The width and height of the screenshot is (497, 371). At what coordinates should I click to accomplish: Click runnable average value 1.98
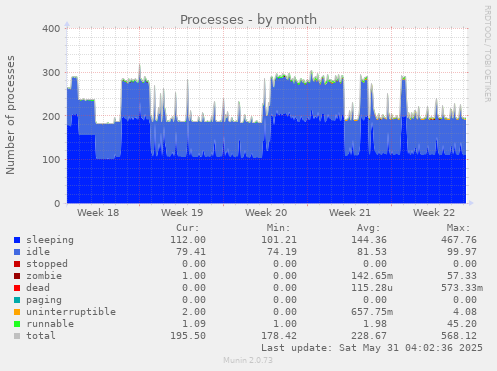point(375,324)
